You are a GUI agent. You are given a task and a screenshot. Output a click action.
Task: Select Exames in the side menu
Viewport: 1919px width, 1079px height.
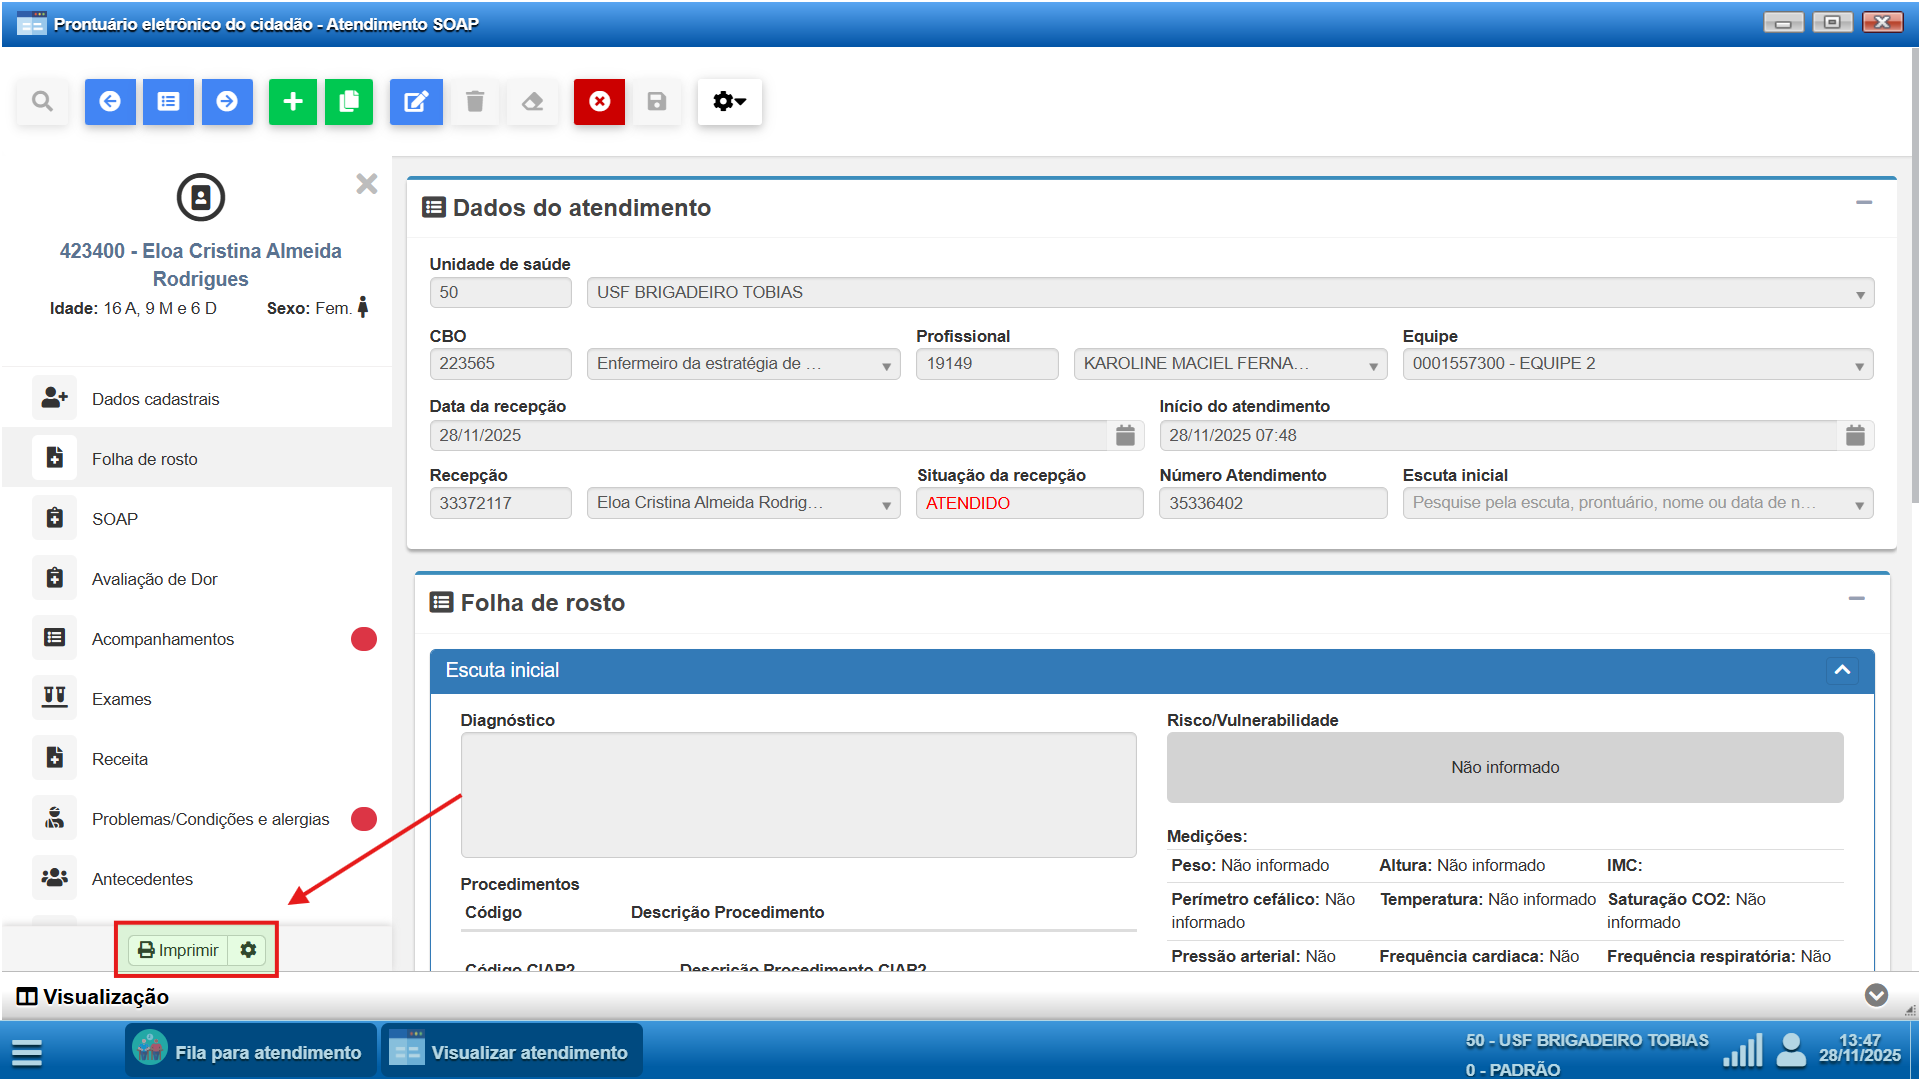tap(121, 699)
